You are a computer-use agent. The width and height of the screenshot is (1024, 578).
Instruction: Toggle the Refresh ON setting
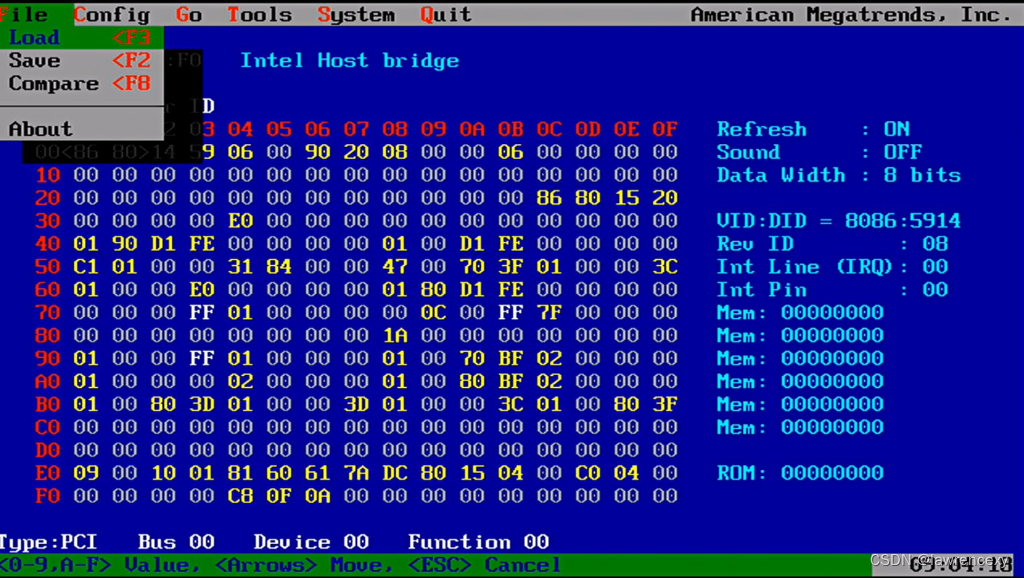coord(813,129)
